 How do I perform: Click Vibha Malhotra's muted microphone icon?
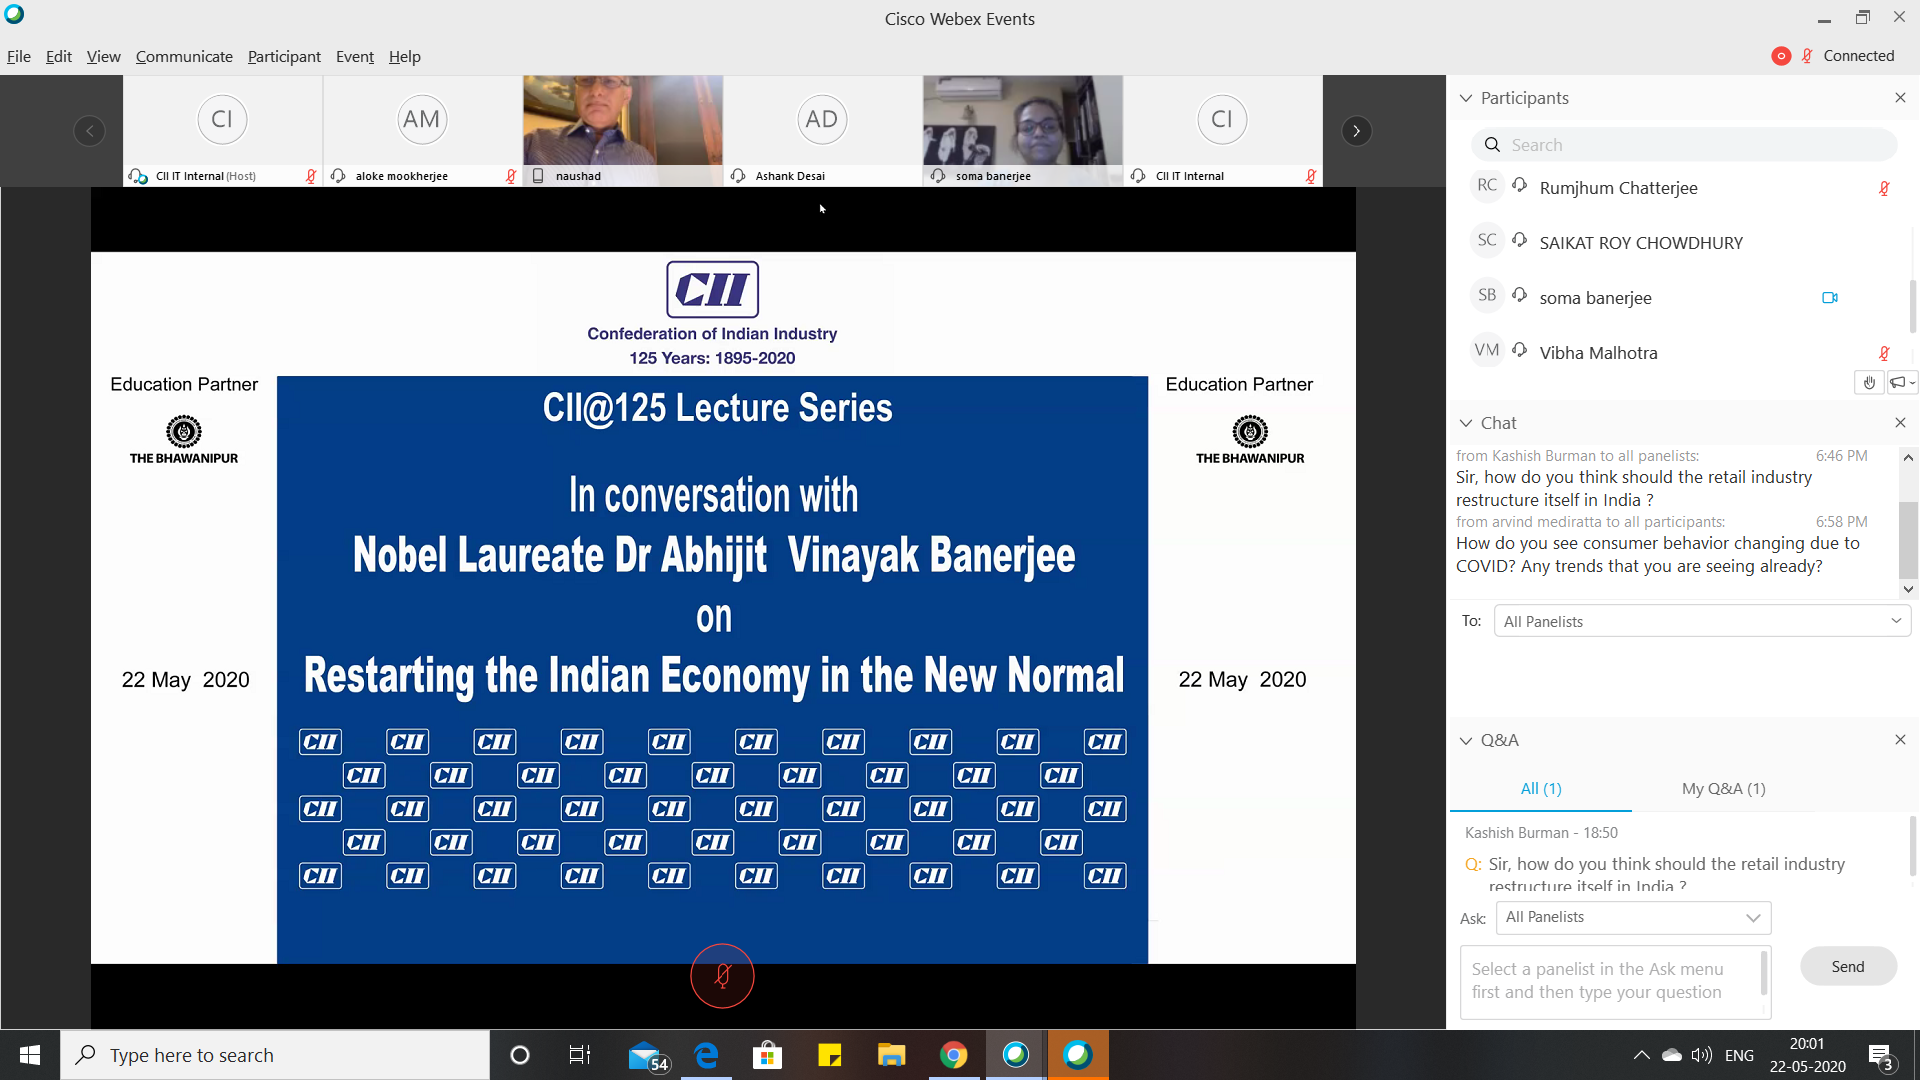1884,353
